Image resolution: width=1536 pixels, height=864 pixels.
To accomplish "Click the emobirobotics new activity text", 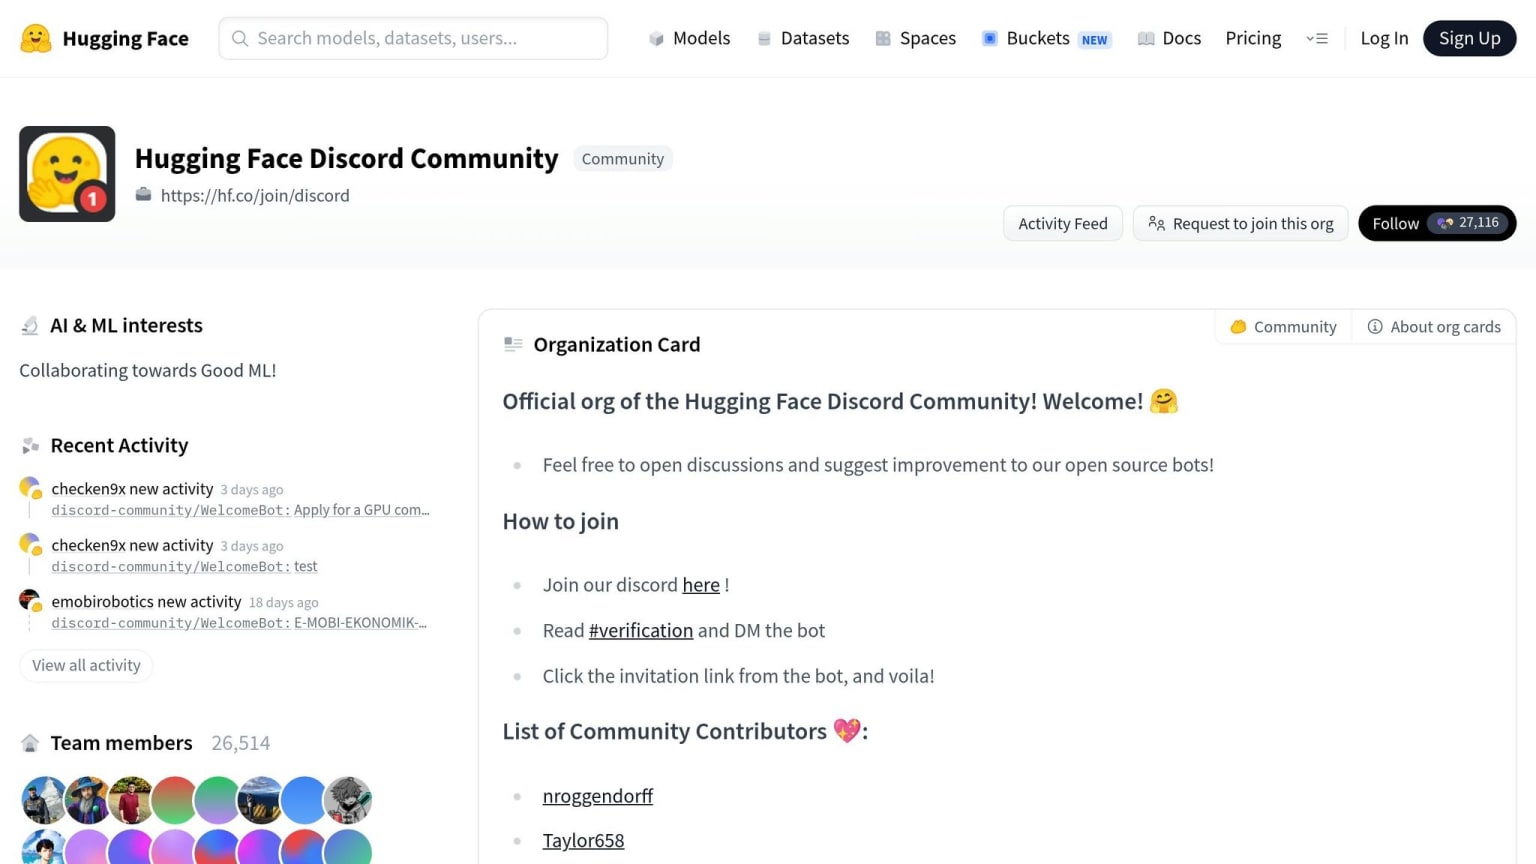I will tap(146, 601).
